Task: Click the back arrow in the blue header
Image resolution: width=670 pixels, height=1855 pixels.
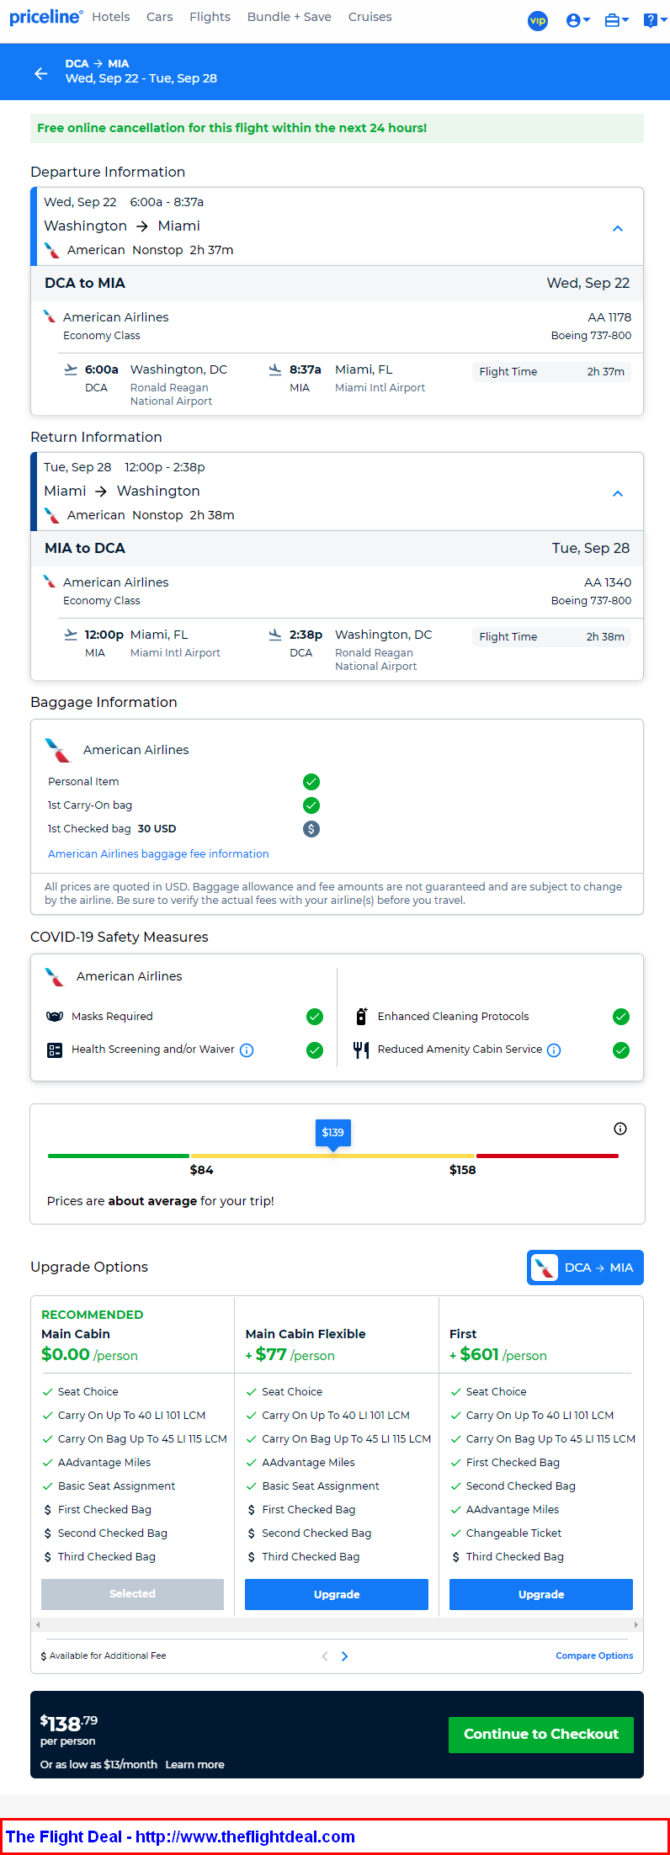Action: [x=40, y=73]
